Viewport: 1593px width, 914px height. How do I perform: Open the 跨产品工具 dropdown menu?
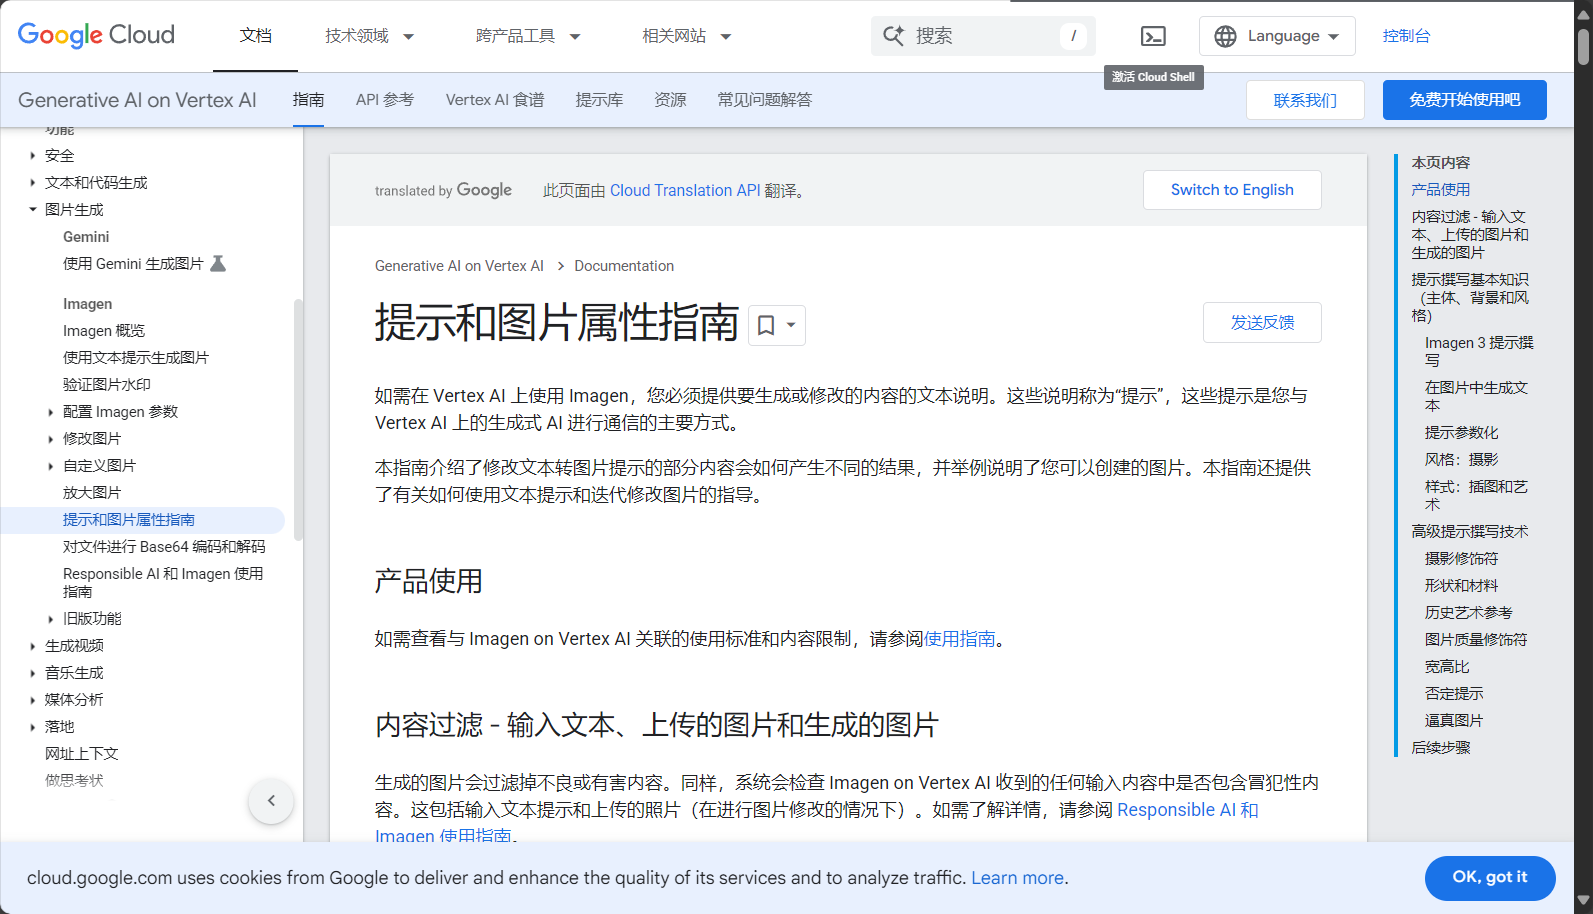click(528, 36)
